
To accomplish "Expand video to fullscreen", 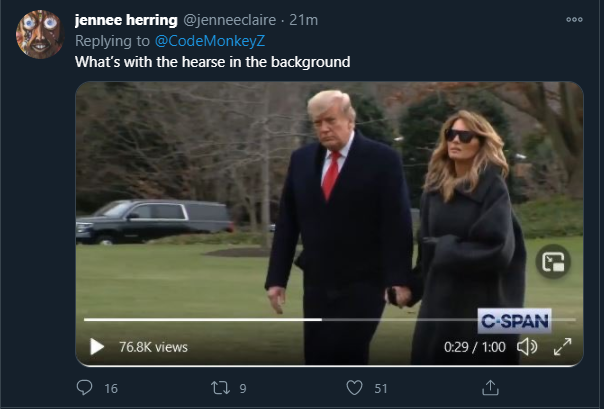I will (562, 347).
